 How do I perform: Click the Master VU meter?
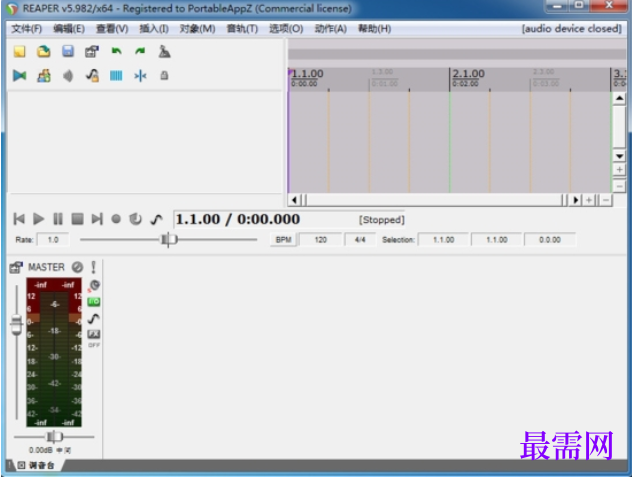[x=54, y=352]
